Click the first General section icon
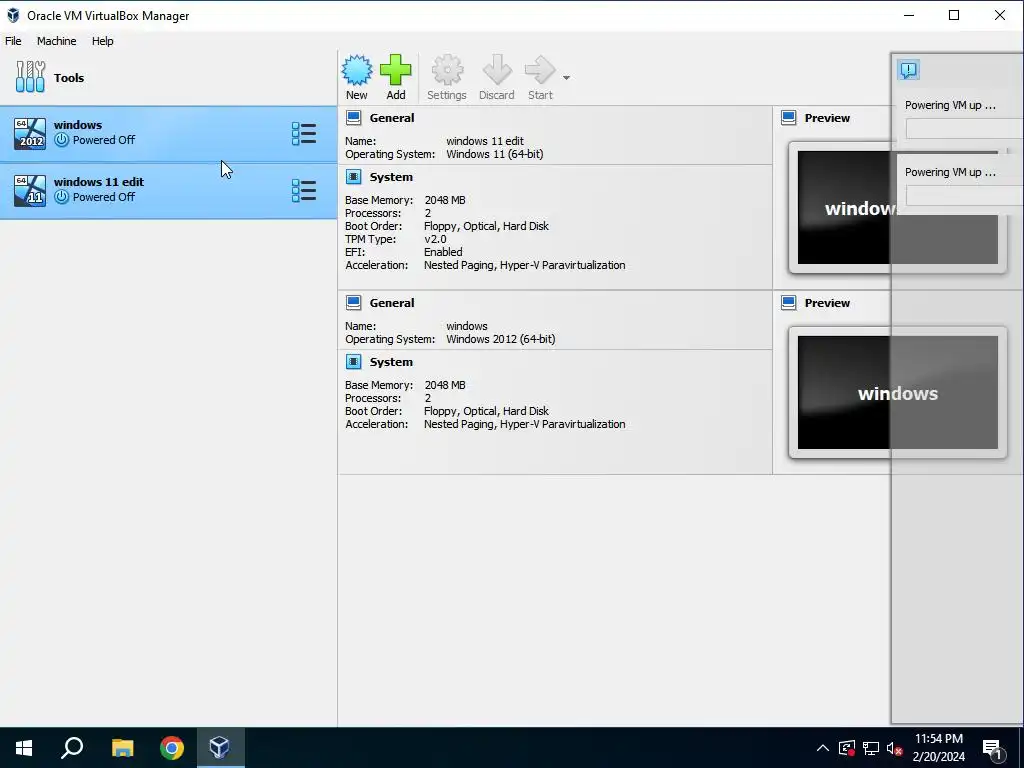Screen dimensions: 1024x768 point(353,118)
